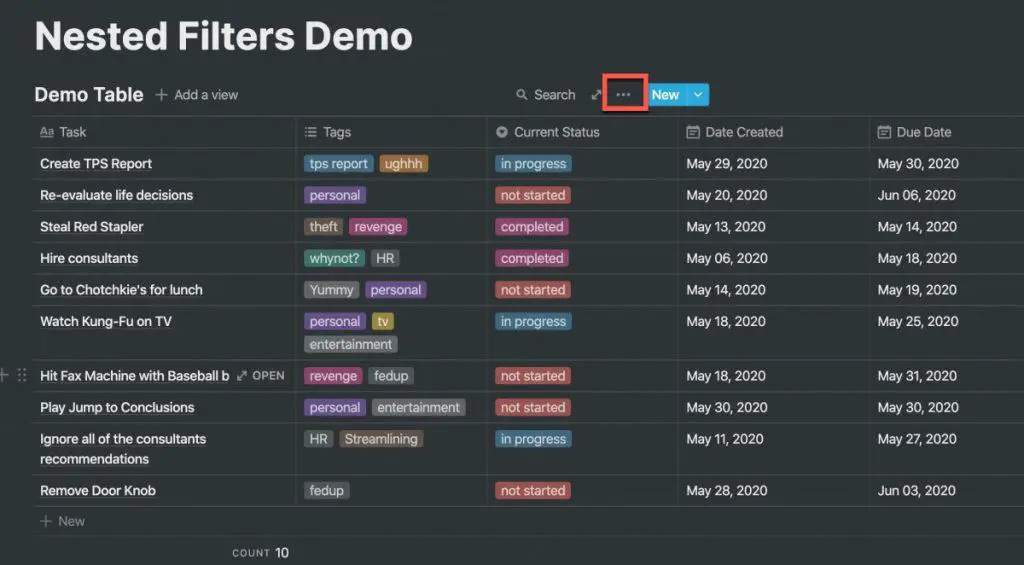The height and width of the screenshot is (565, 1024).
Task: Click the Search magnifier icon
Action: coord(521,95)
